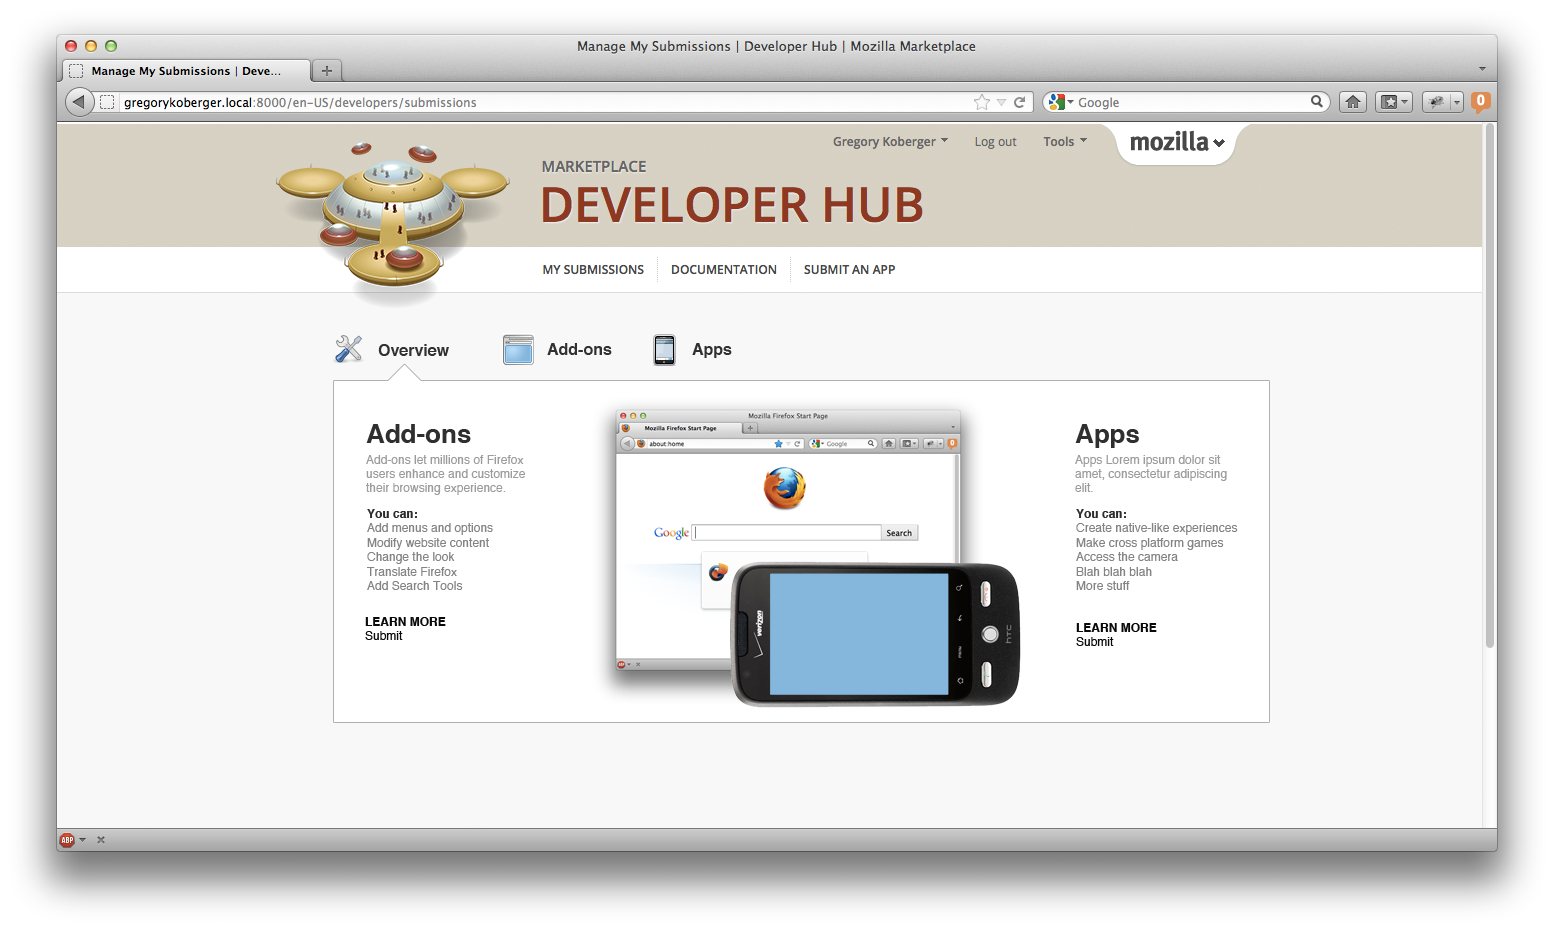Click the magnifier icon in the search box

coord(1317,101)
